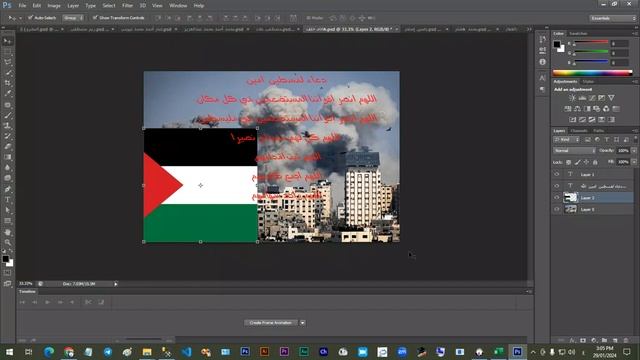
Task: Select the Clone Stamp tool
Action: pos(8,126)
